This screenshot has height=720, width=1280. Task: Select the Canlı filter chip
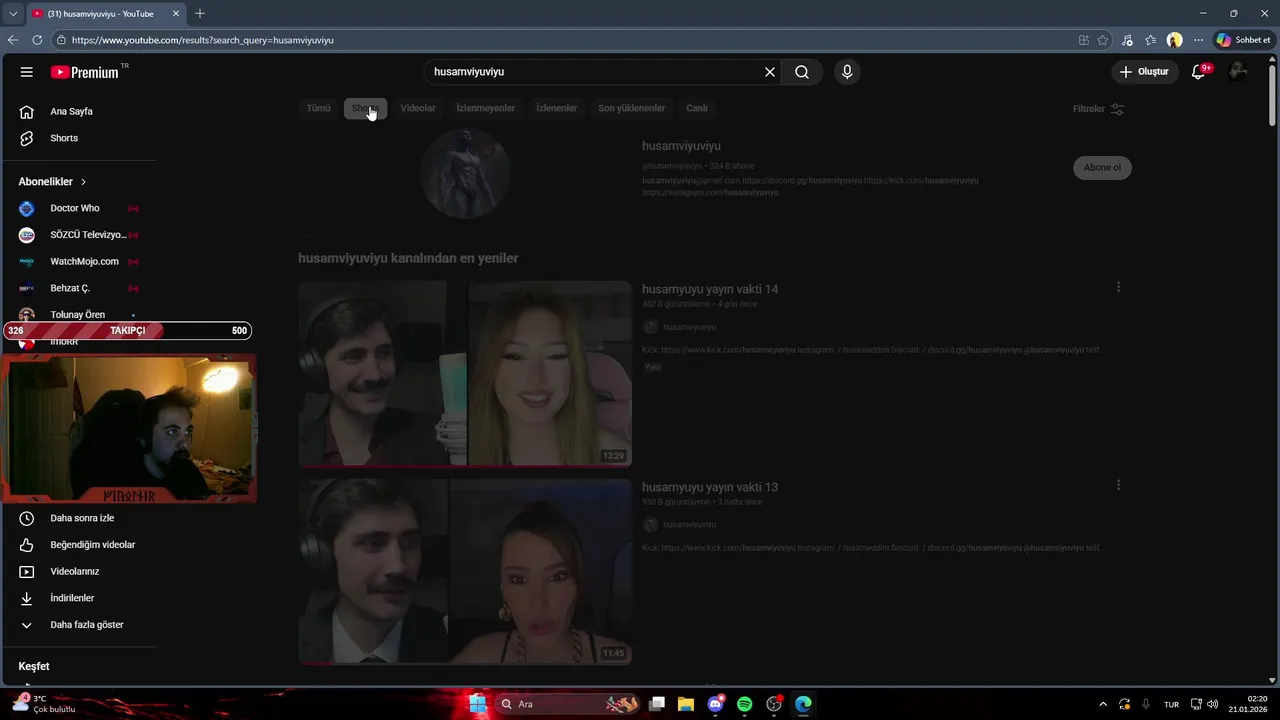[697, 108]
